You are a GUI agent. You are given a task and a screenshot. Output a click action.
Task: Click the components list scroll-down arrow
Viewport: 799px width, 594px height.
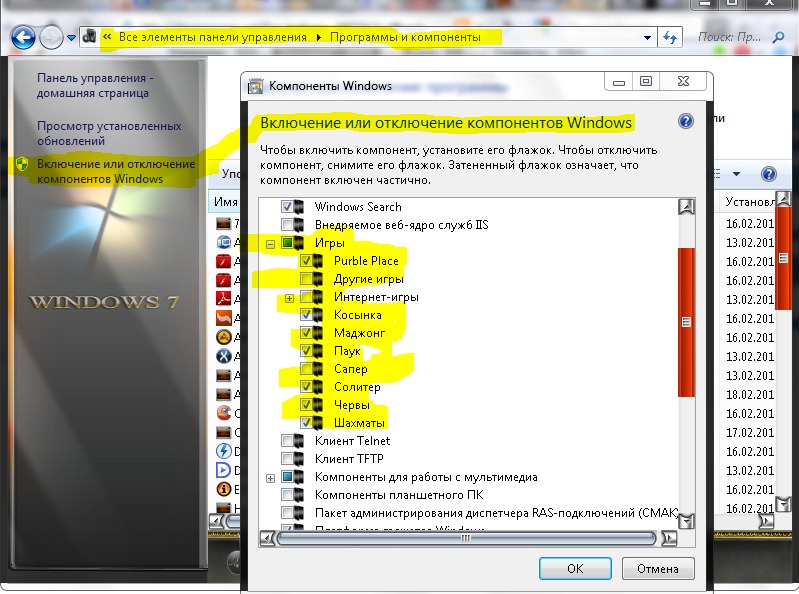686,521
